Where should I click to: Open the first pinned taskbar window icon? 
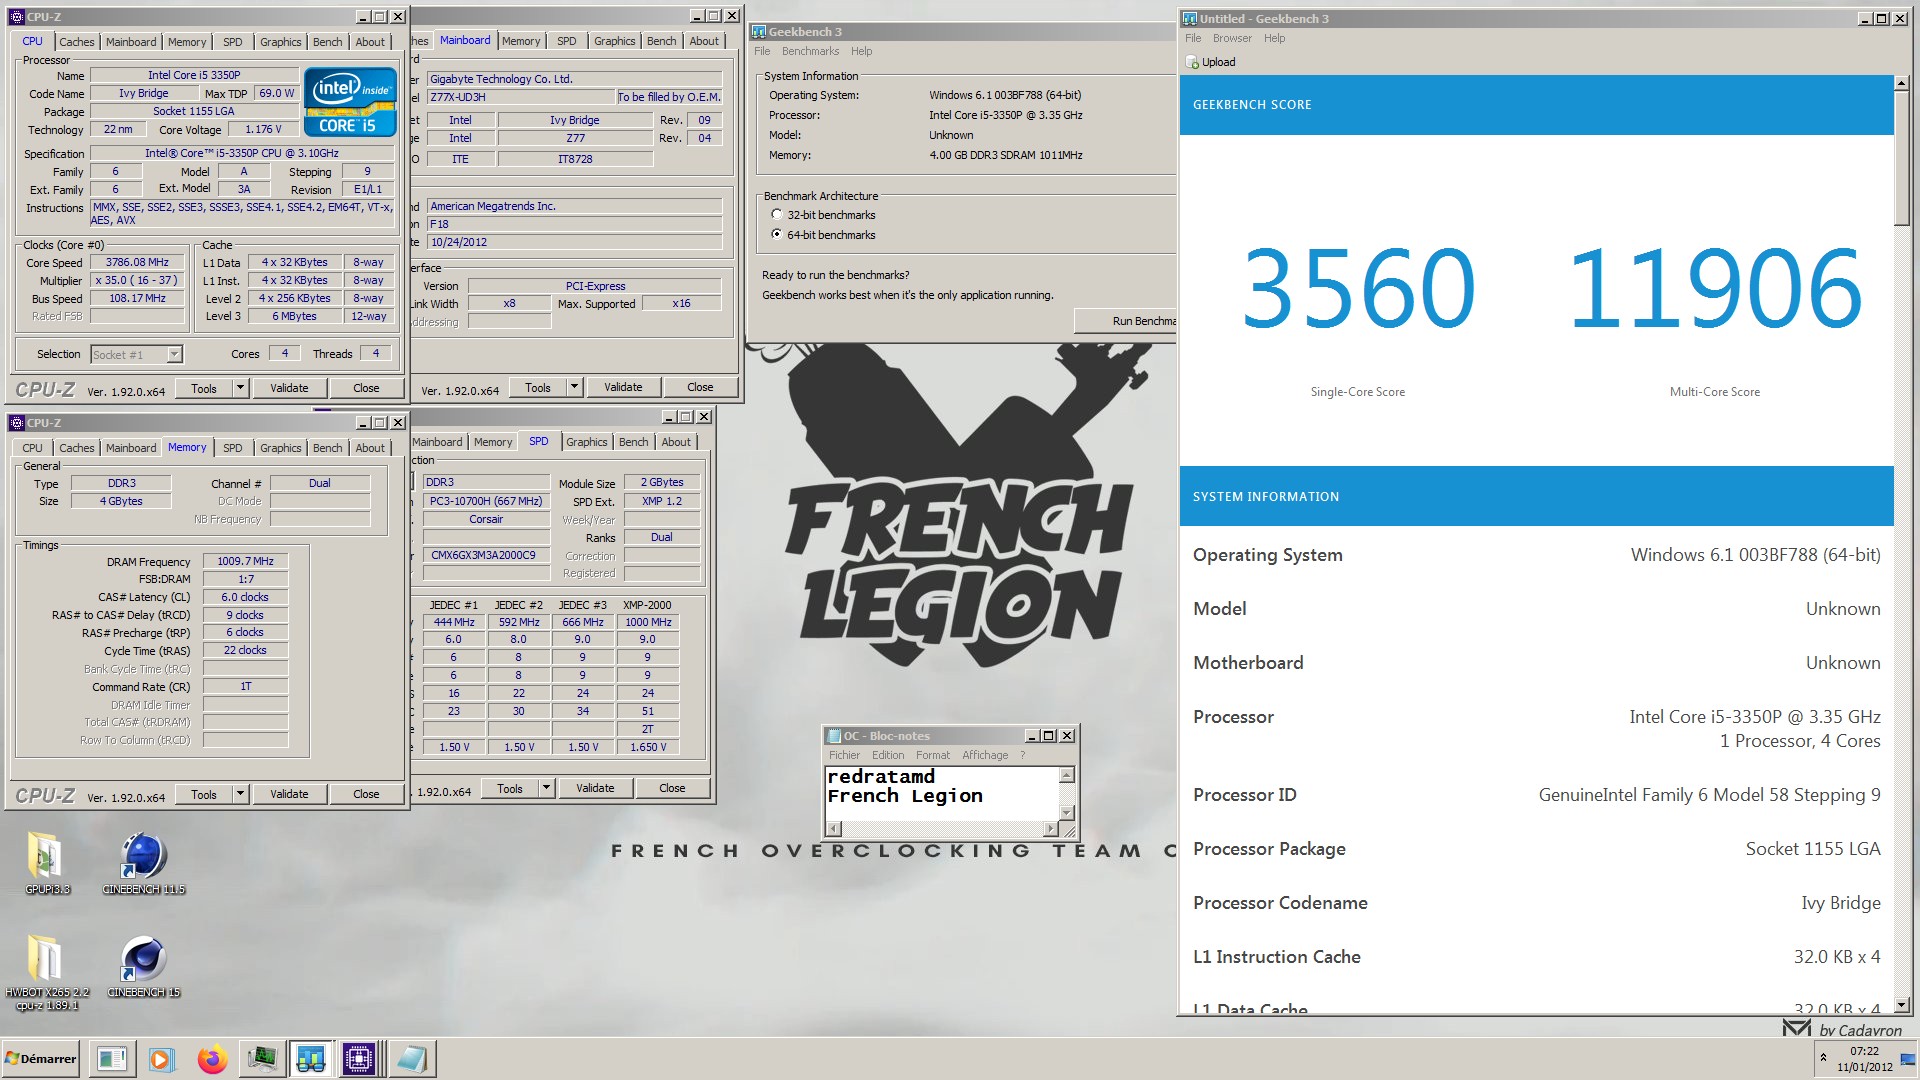pyautogui.click(x=112, y=1059)
